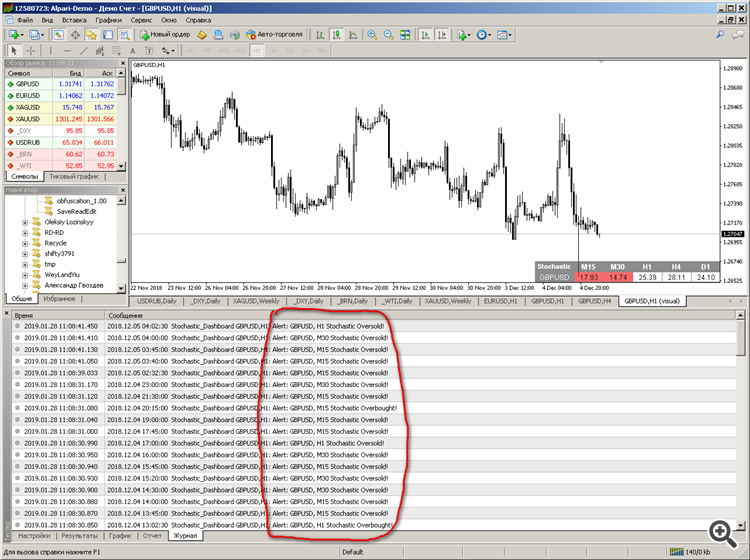750x560 pixels.
Task: Open the Сервис menu
Action: [141, 20]
